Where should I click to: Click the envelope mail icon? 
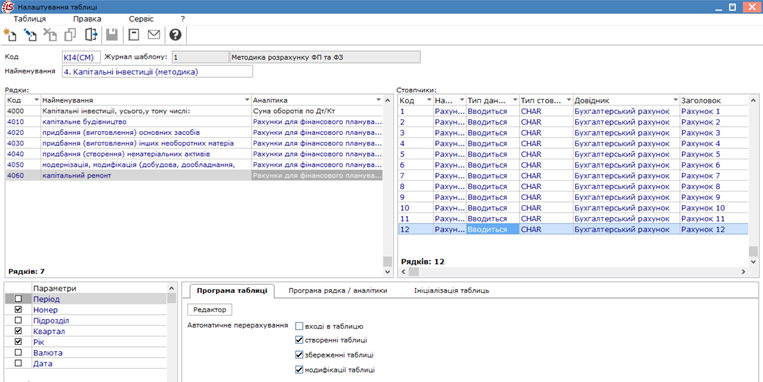(x=154, y=35)
